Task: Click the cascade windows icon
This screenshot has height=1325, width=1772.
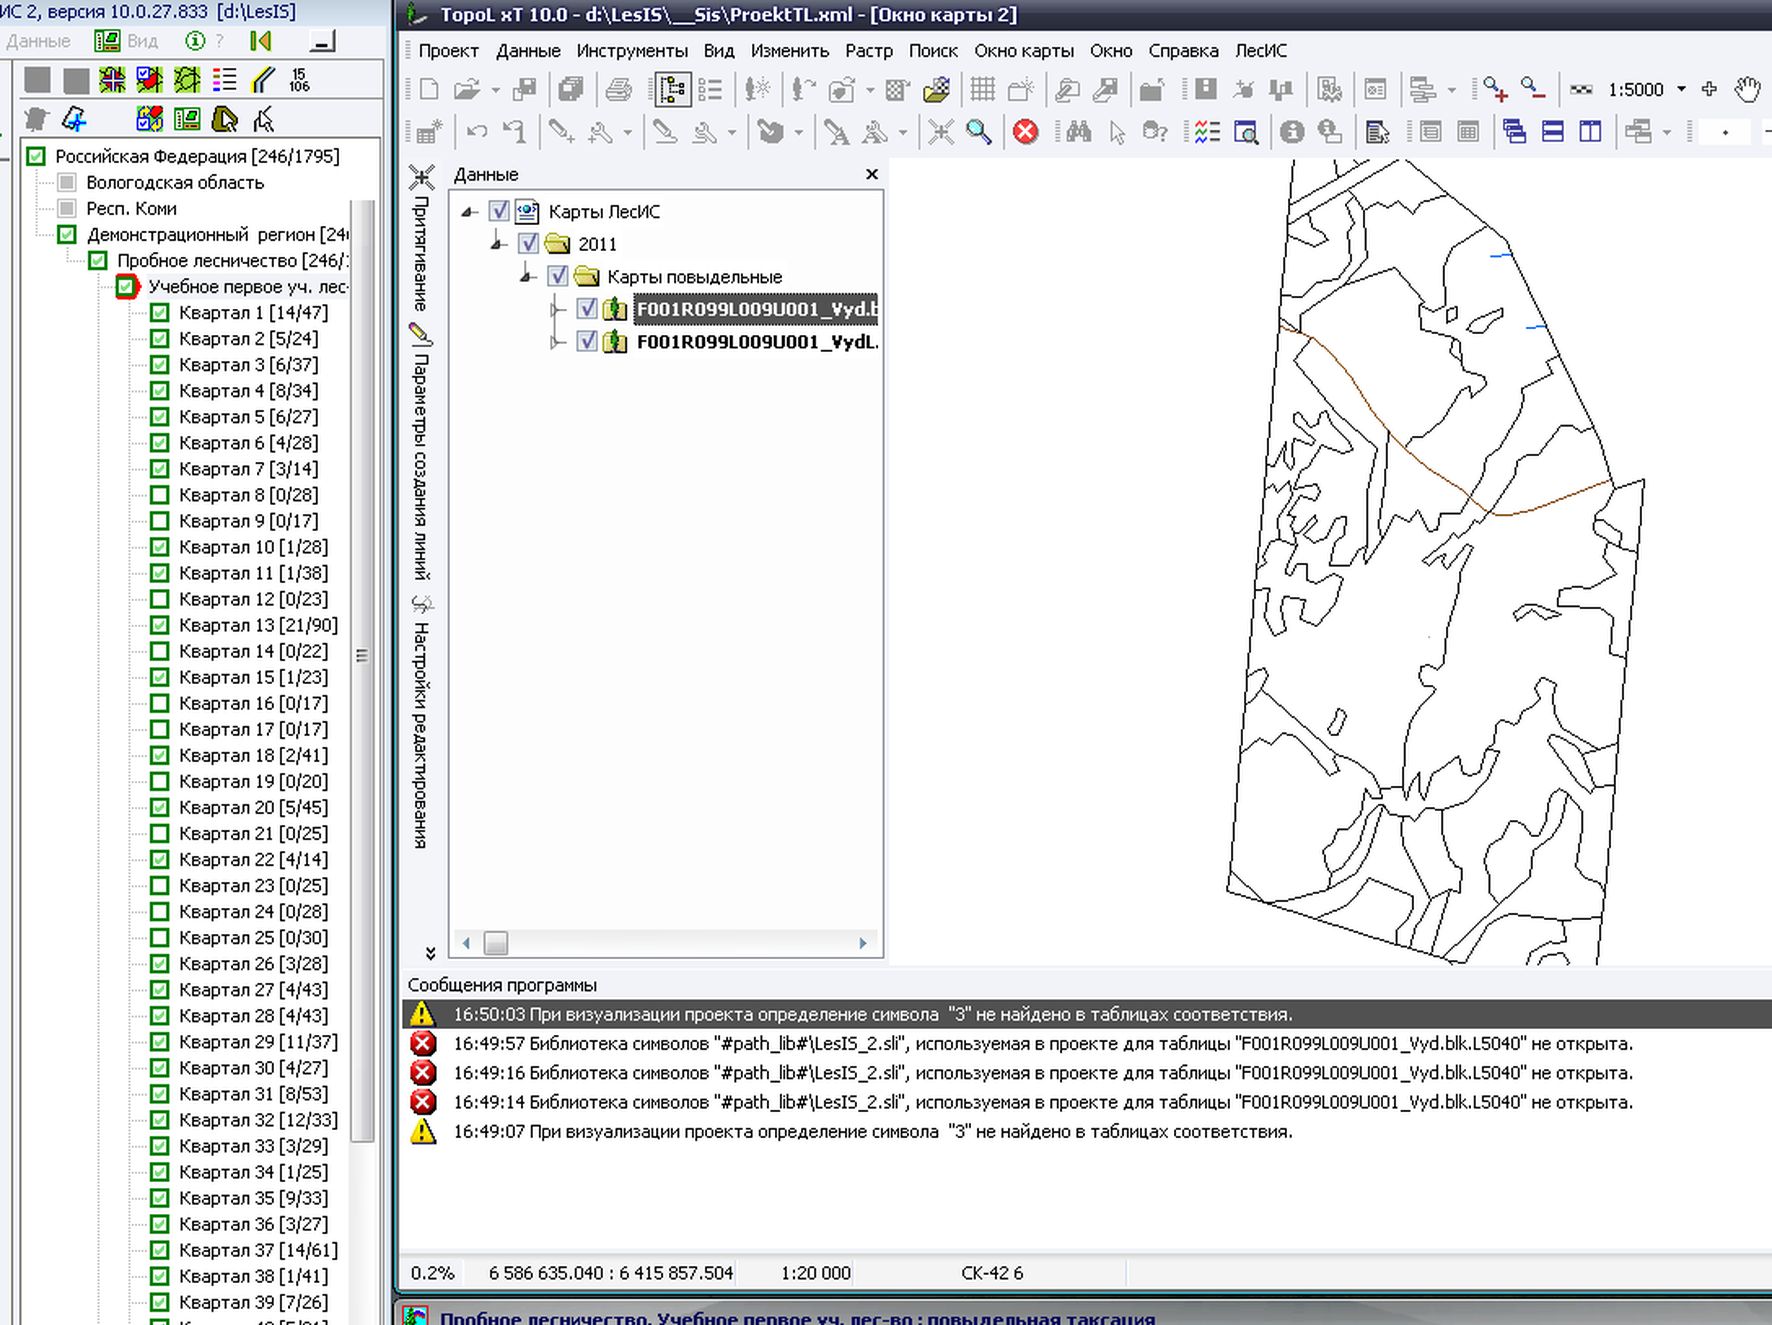Action: coord(1514,132)
